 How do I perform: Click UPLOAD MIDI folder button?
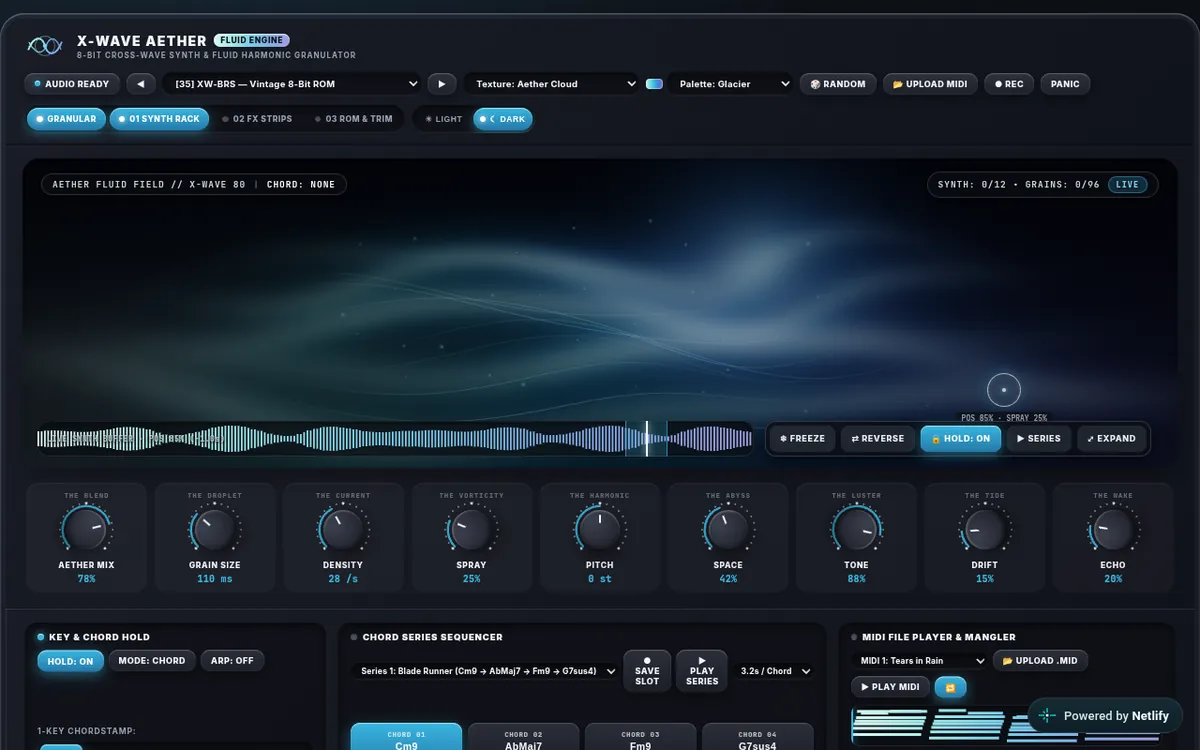pos(930,84)
